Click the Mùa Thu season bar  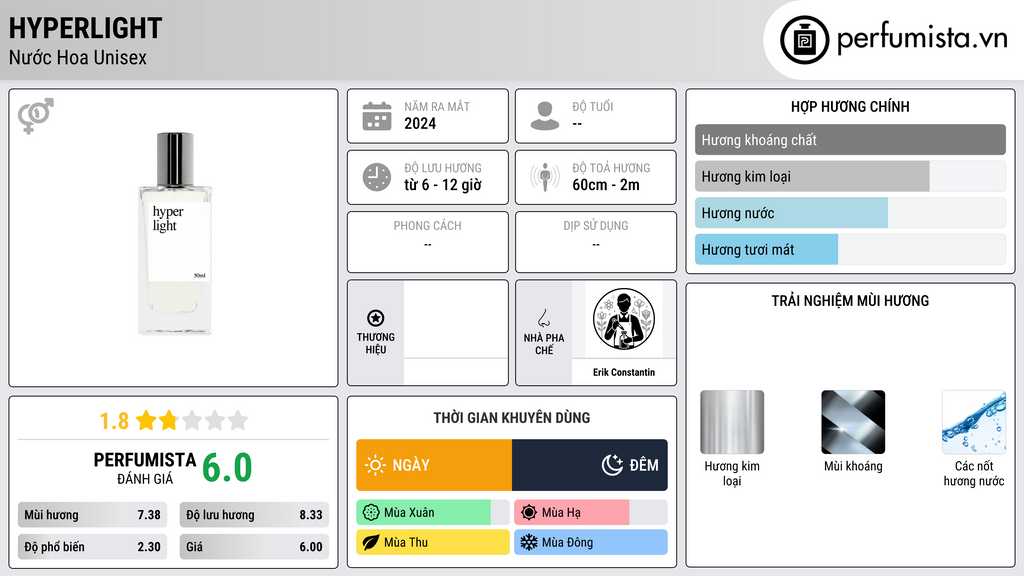coord(432,542)
